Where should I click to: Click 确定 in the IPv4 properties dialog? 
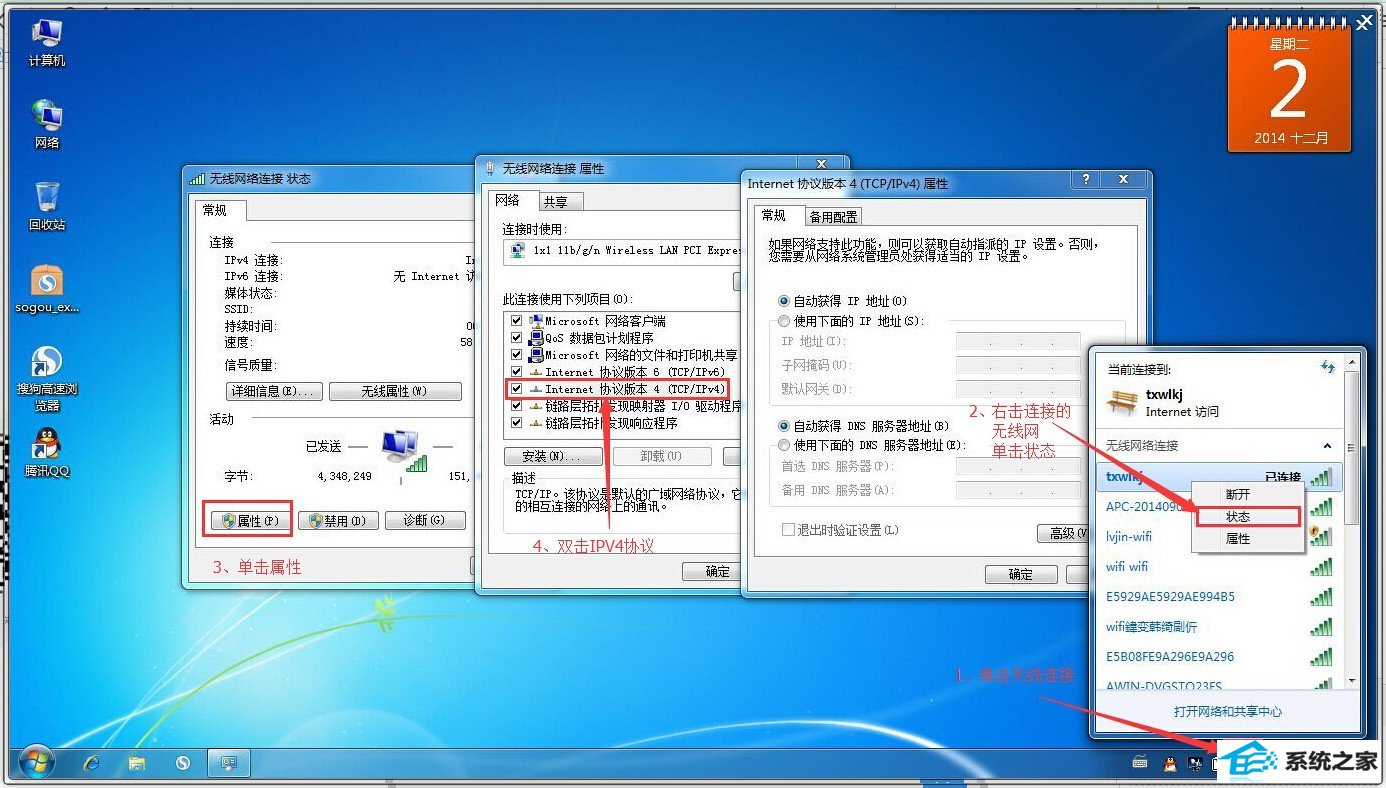pyautogui.click(x=1021, y=574)
